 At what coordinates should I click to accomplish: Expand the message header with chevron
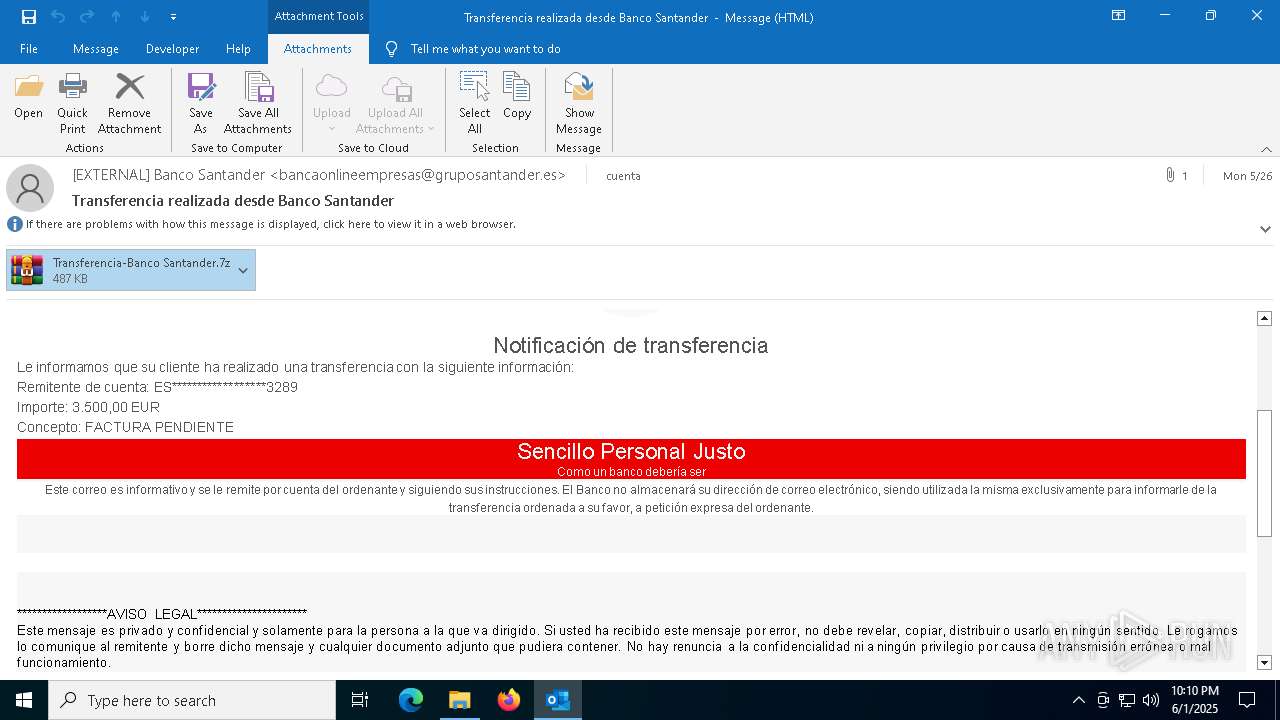tap(1265, 229)
